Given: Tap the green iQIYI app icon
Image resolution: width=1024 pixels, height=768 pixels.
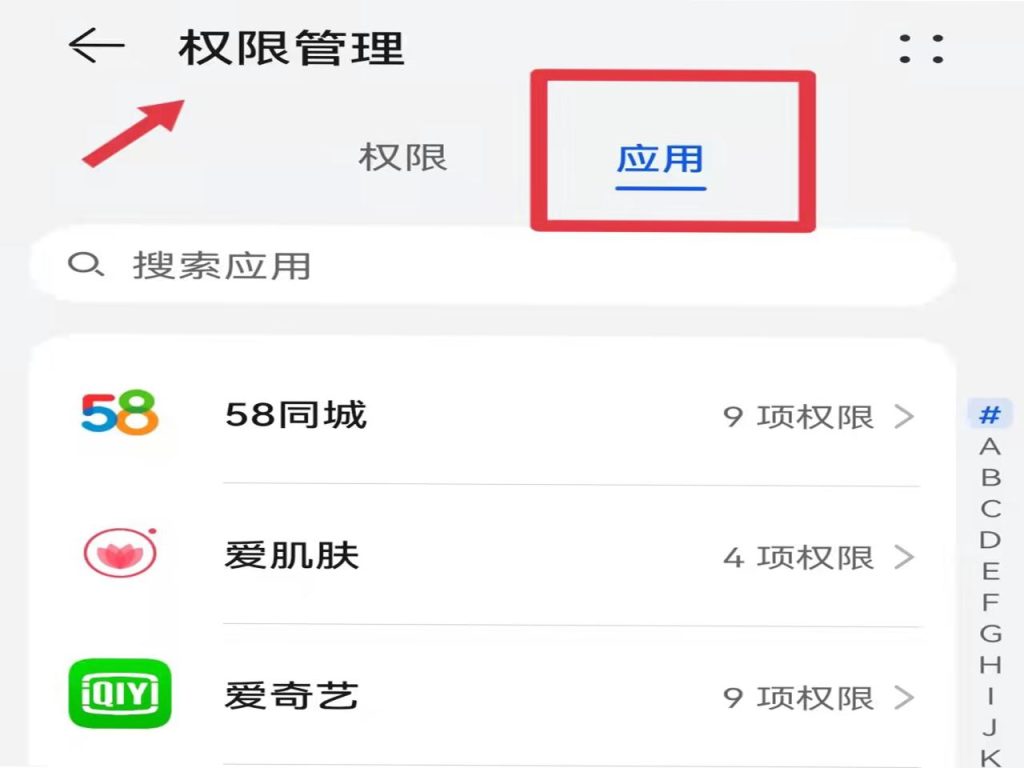Looking at the screenshot, I should [x=120, y=693].
